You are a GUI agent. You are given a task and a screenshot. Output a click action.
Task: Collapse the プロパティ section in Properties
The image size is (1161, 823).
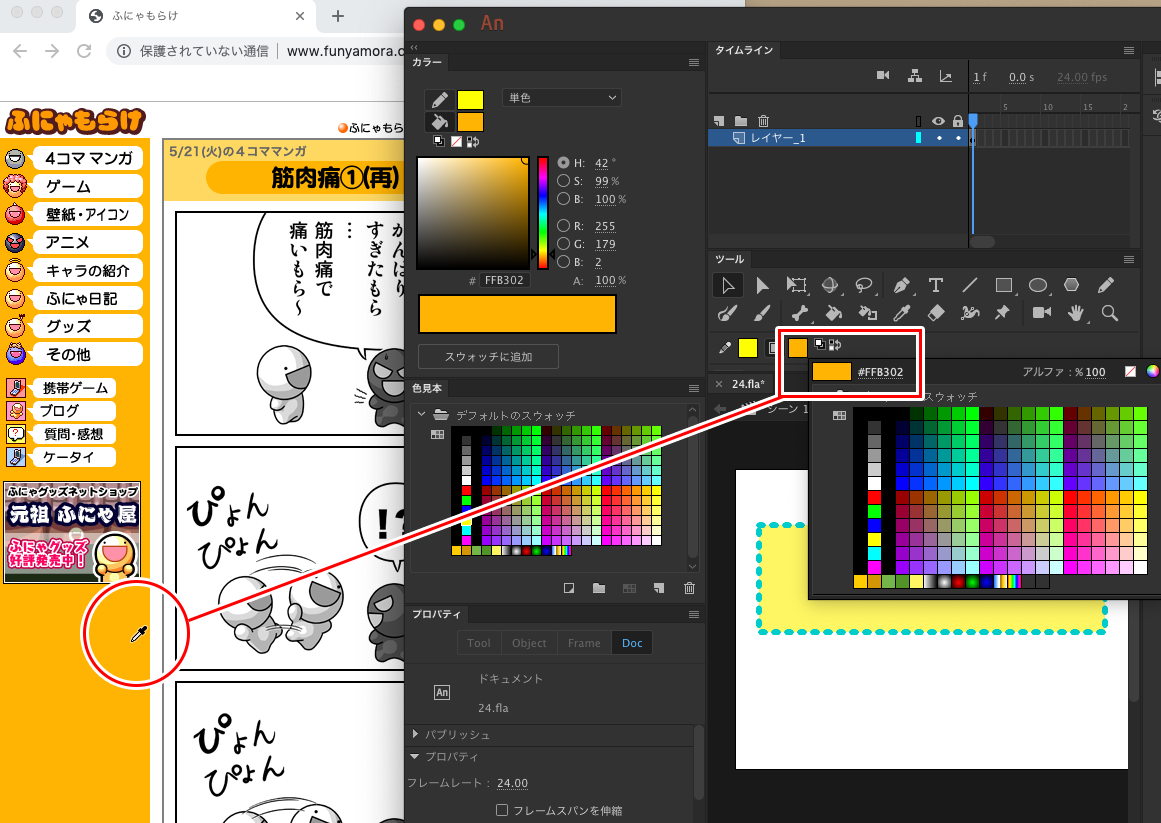coord(415,756)
